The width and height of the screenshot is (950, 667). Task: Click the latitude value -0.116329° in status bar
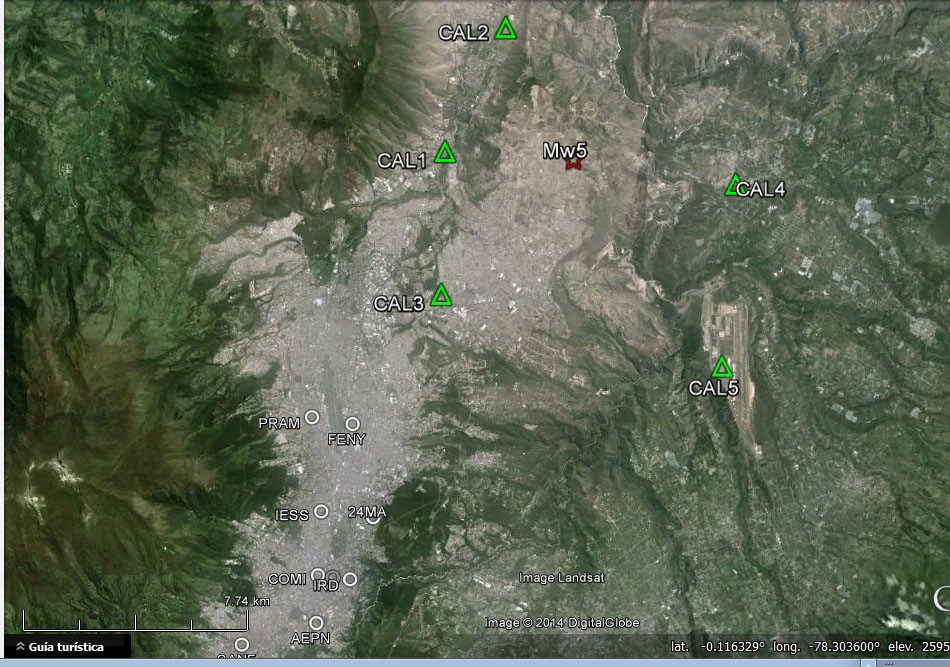pos(732,646)
